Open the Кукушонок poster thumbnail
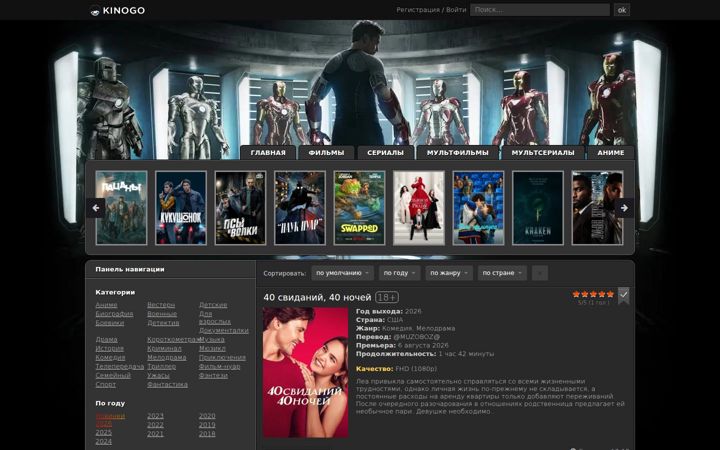This screenshot has height=450, width=720. pyautogui.click(x=181, y=208)
